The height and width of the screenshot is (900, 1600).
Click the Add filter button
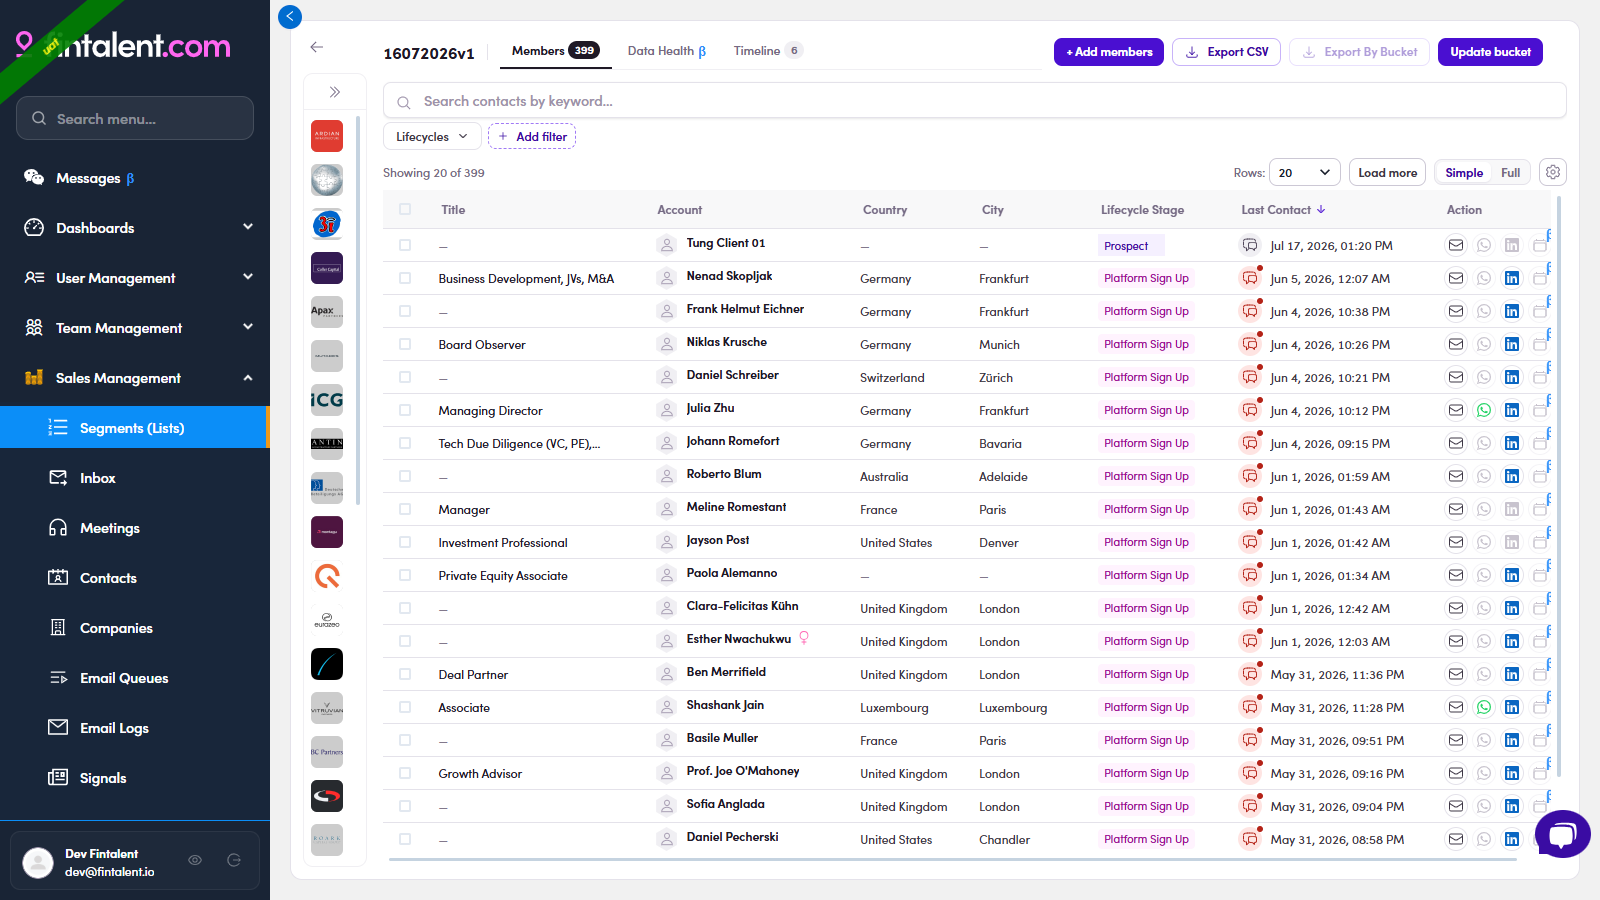tap(532, 136)
